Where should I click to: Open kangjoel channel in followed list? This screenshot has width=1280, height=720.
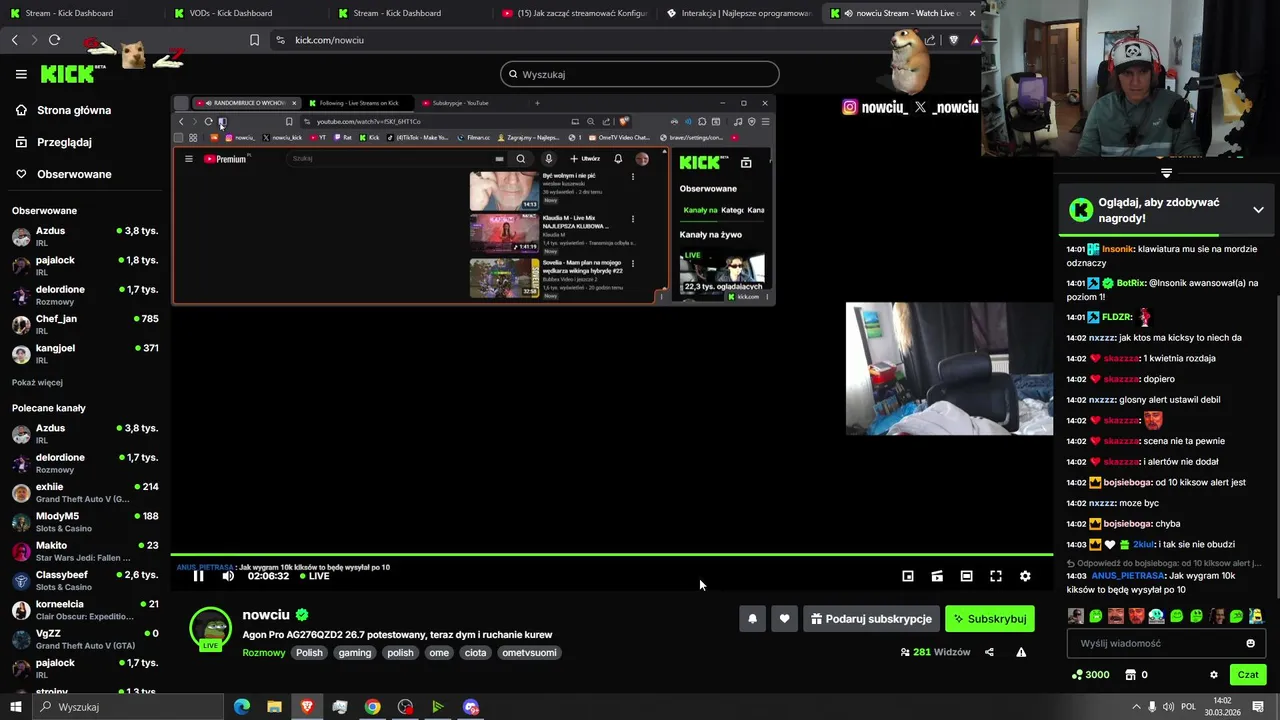pyautogui.click(x=85, y=354)
